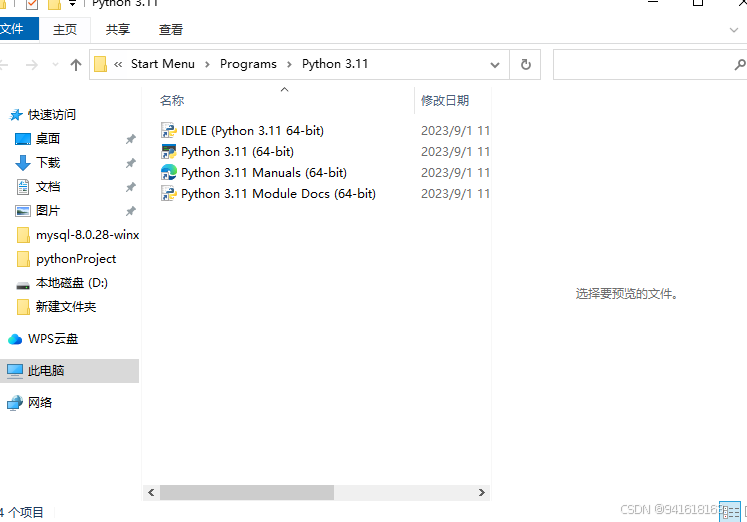Open IDLE (Python 3.11 64-bit) shortcut icon

click(x=169, y=130)
